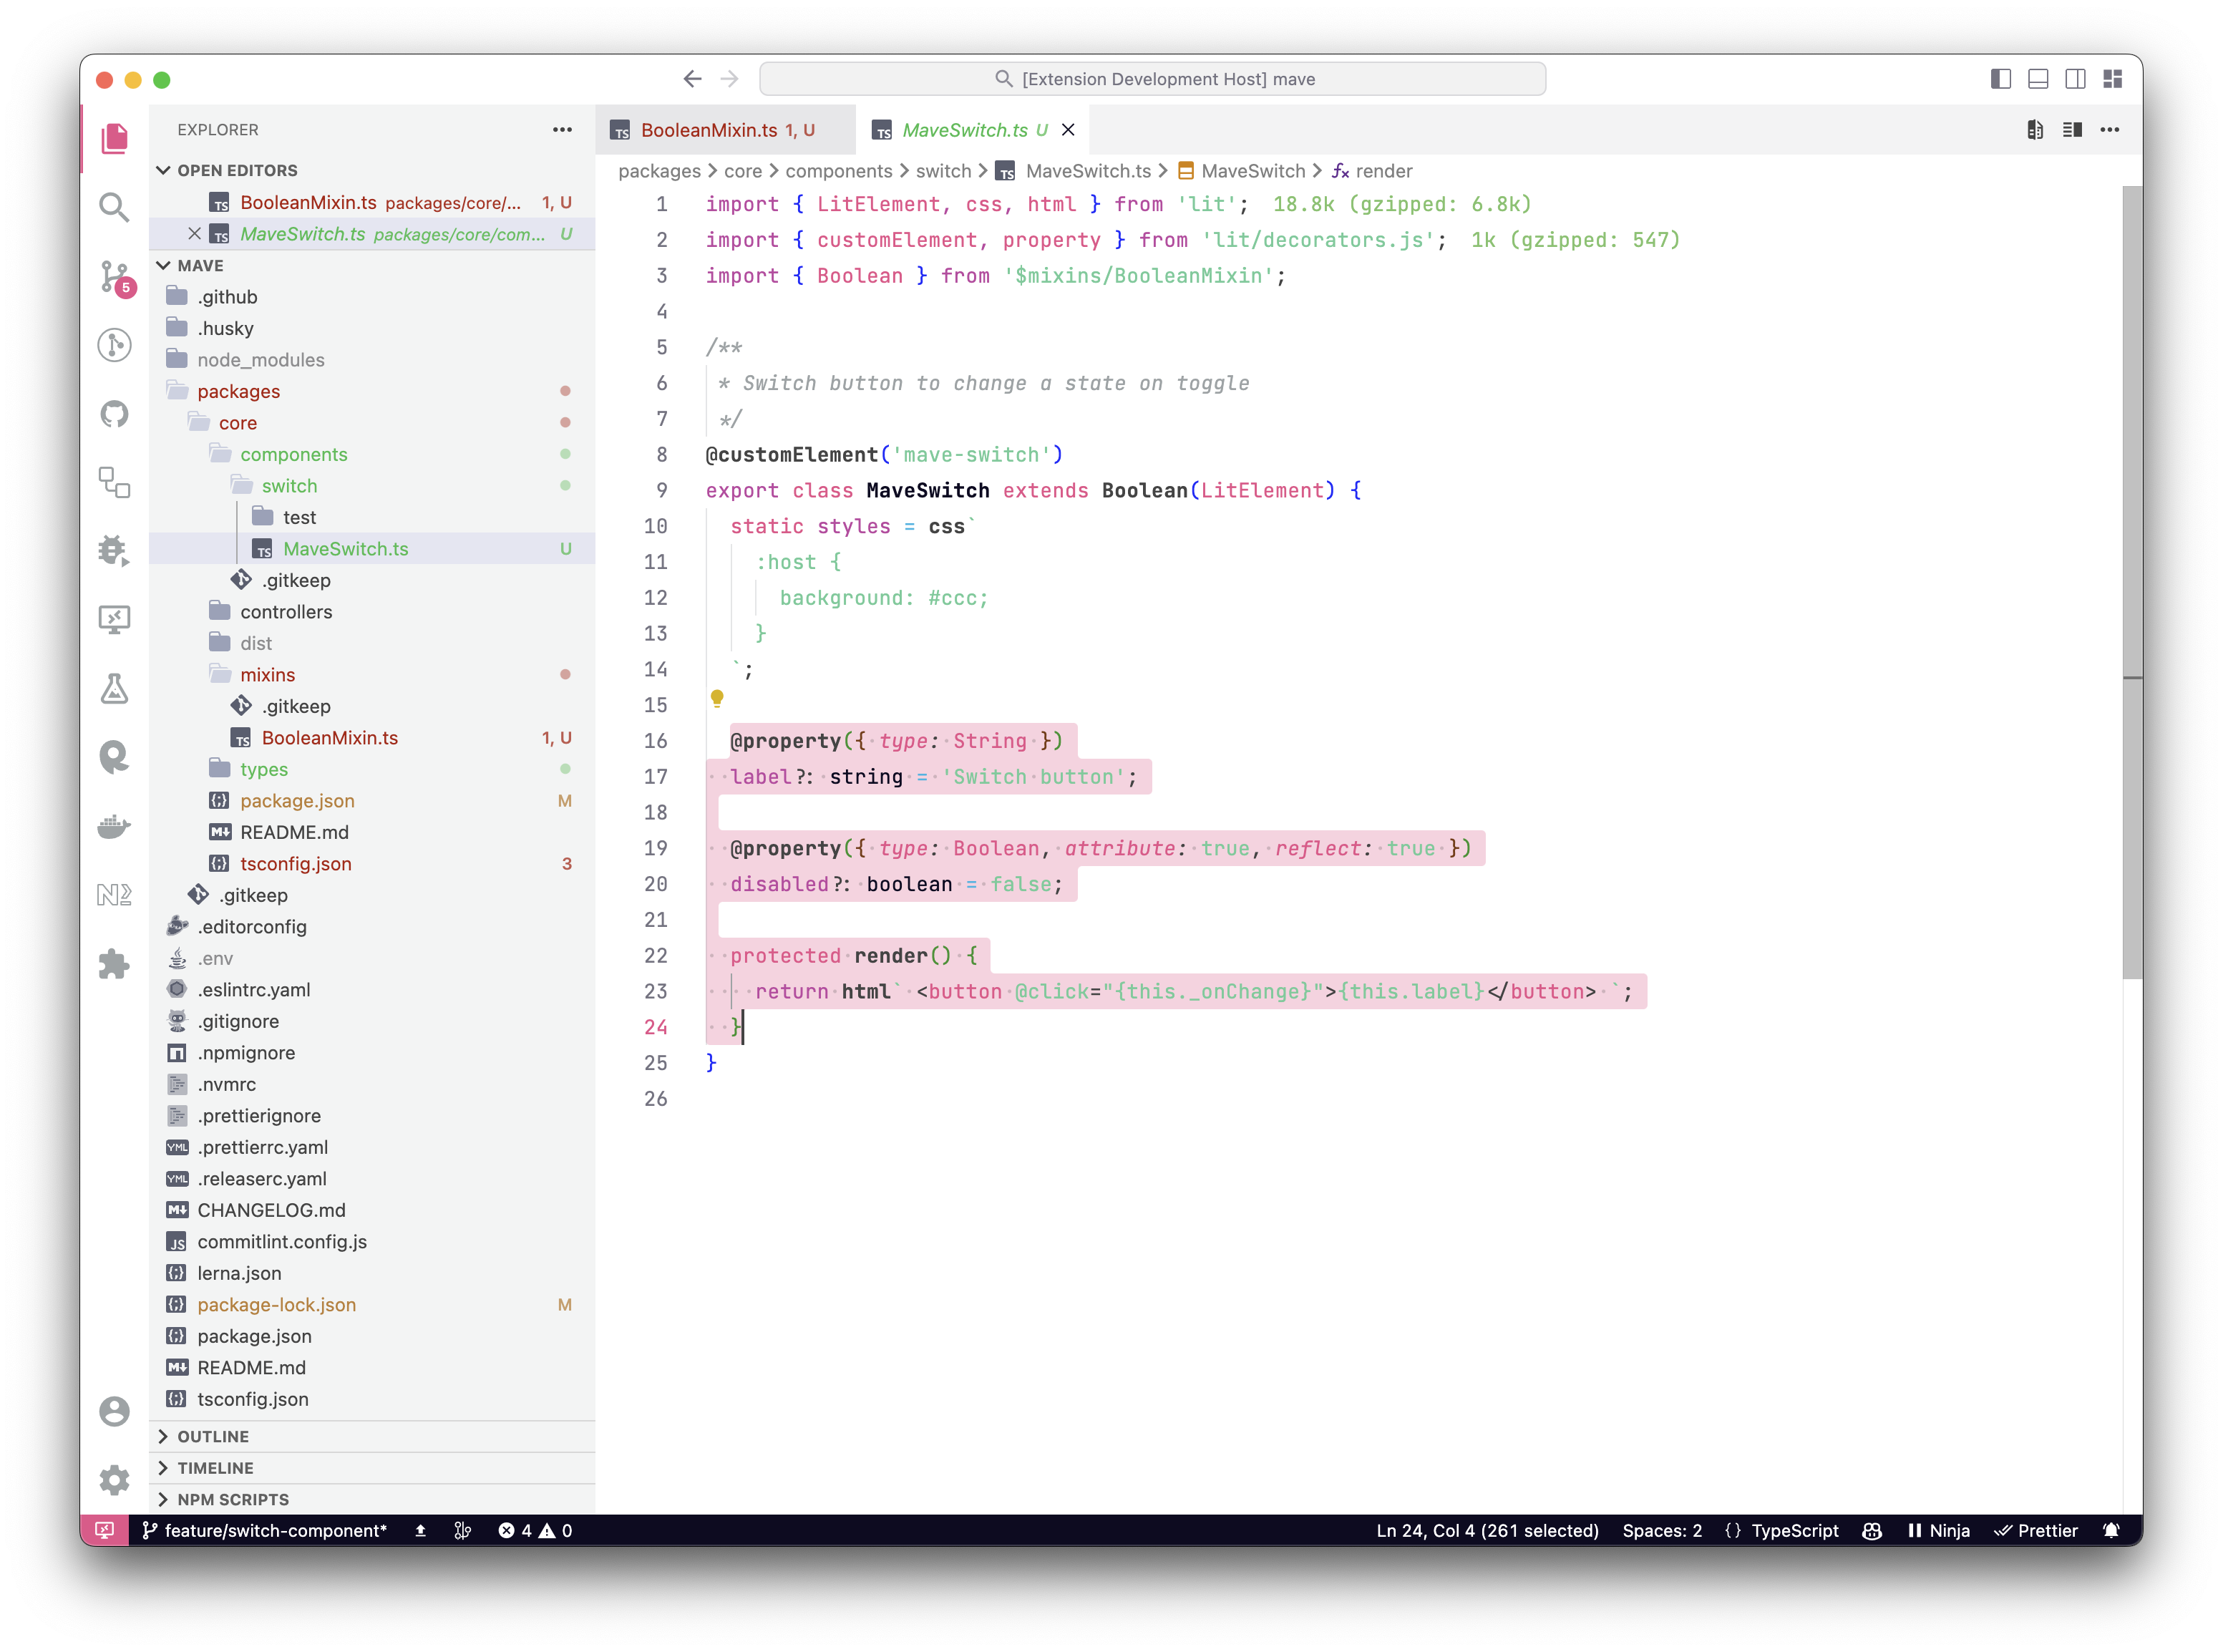Expand the node_modules folder
Screen dimensions: 2223x1652
pos(372,360)
